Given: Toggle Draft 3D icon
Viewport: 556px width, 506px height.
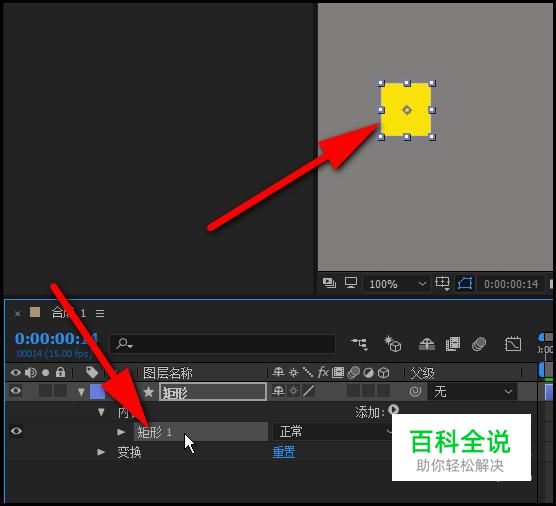Looking at the screenshot, I should coord(393,344).
